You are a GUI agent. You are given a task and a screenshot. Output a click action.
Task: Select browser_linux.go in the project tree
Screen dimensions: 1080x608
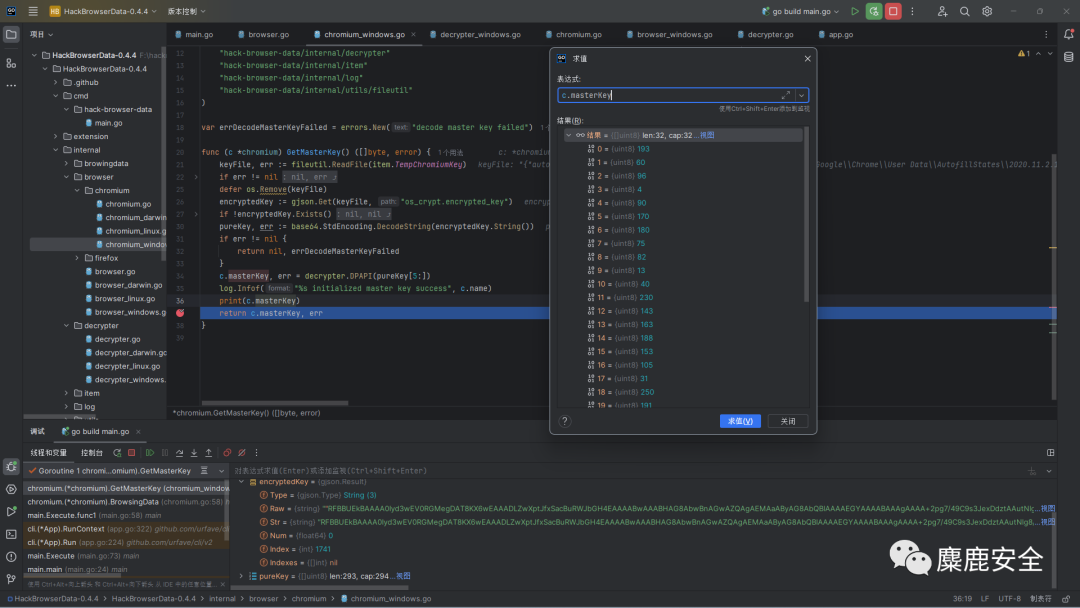tap(125, 298)
